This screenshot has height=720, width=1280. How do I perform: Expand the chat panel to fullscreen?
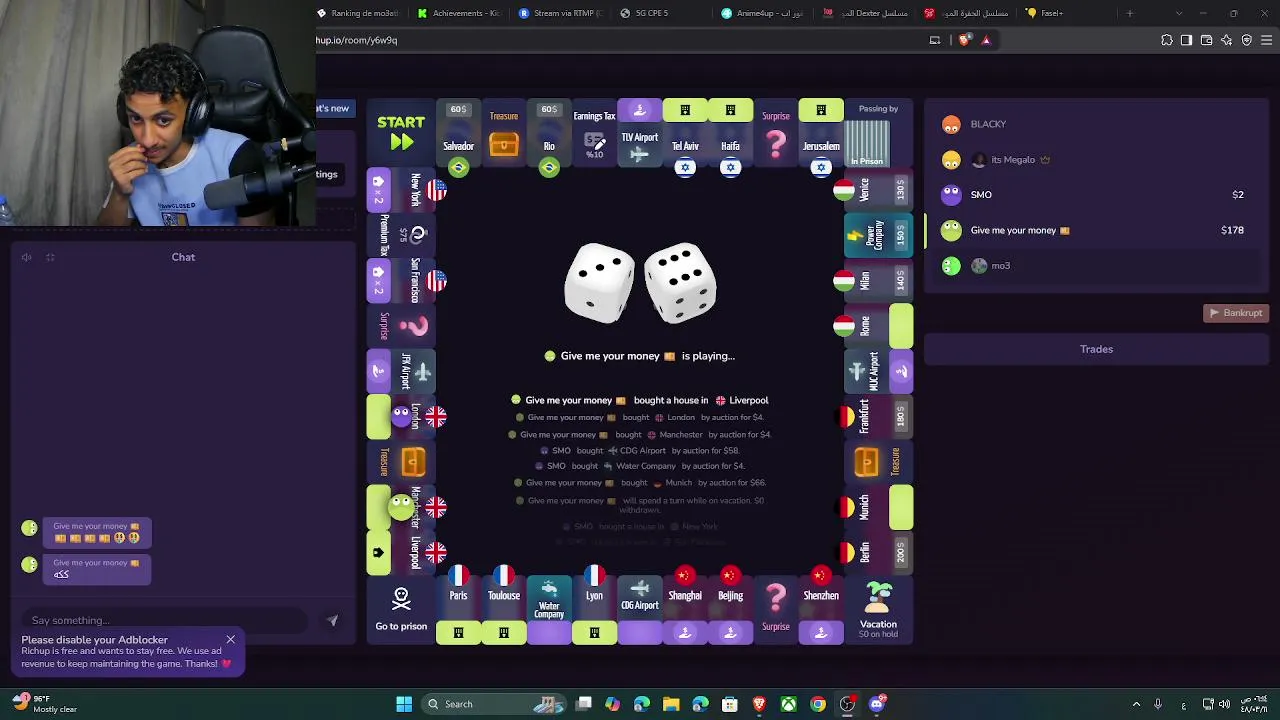pyautogui.click(x=50, y=257)
